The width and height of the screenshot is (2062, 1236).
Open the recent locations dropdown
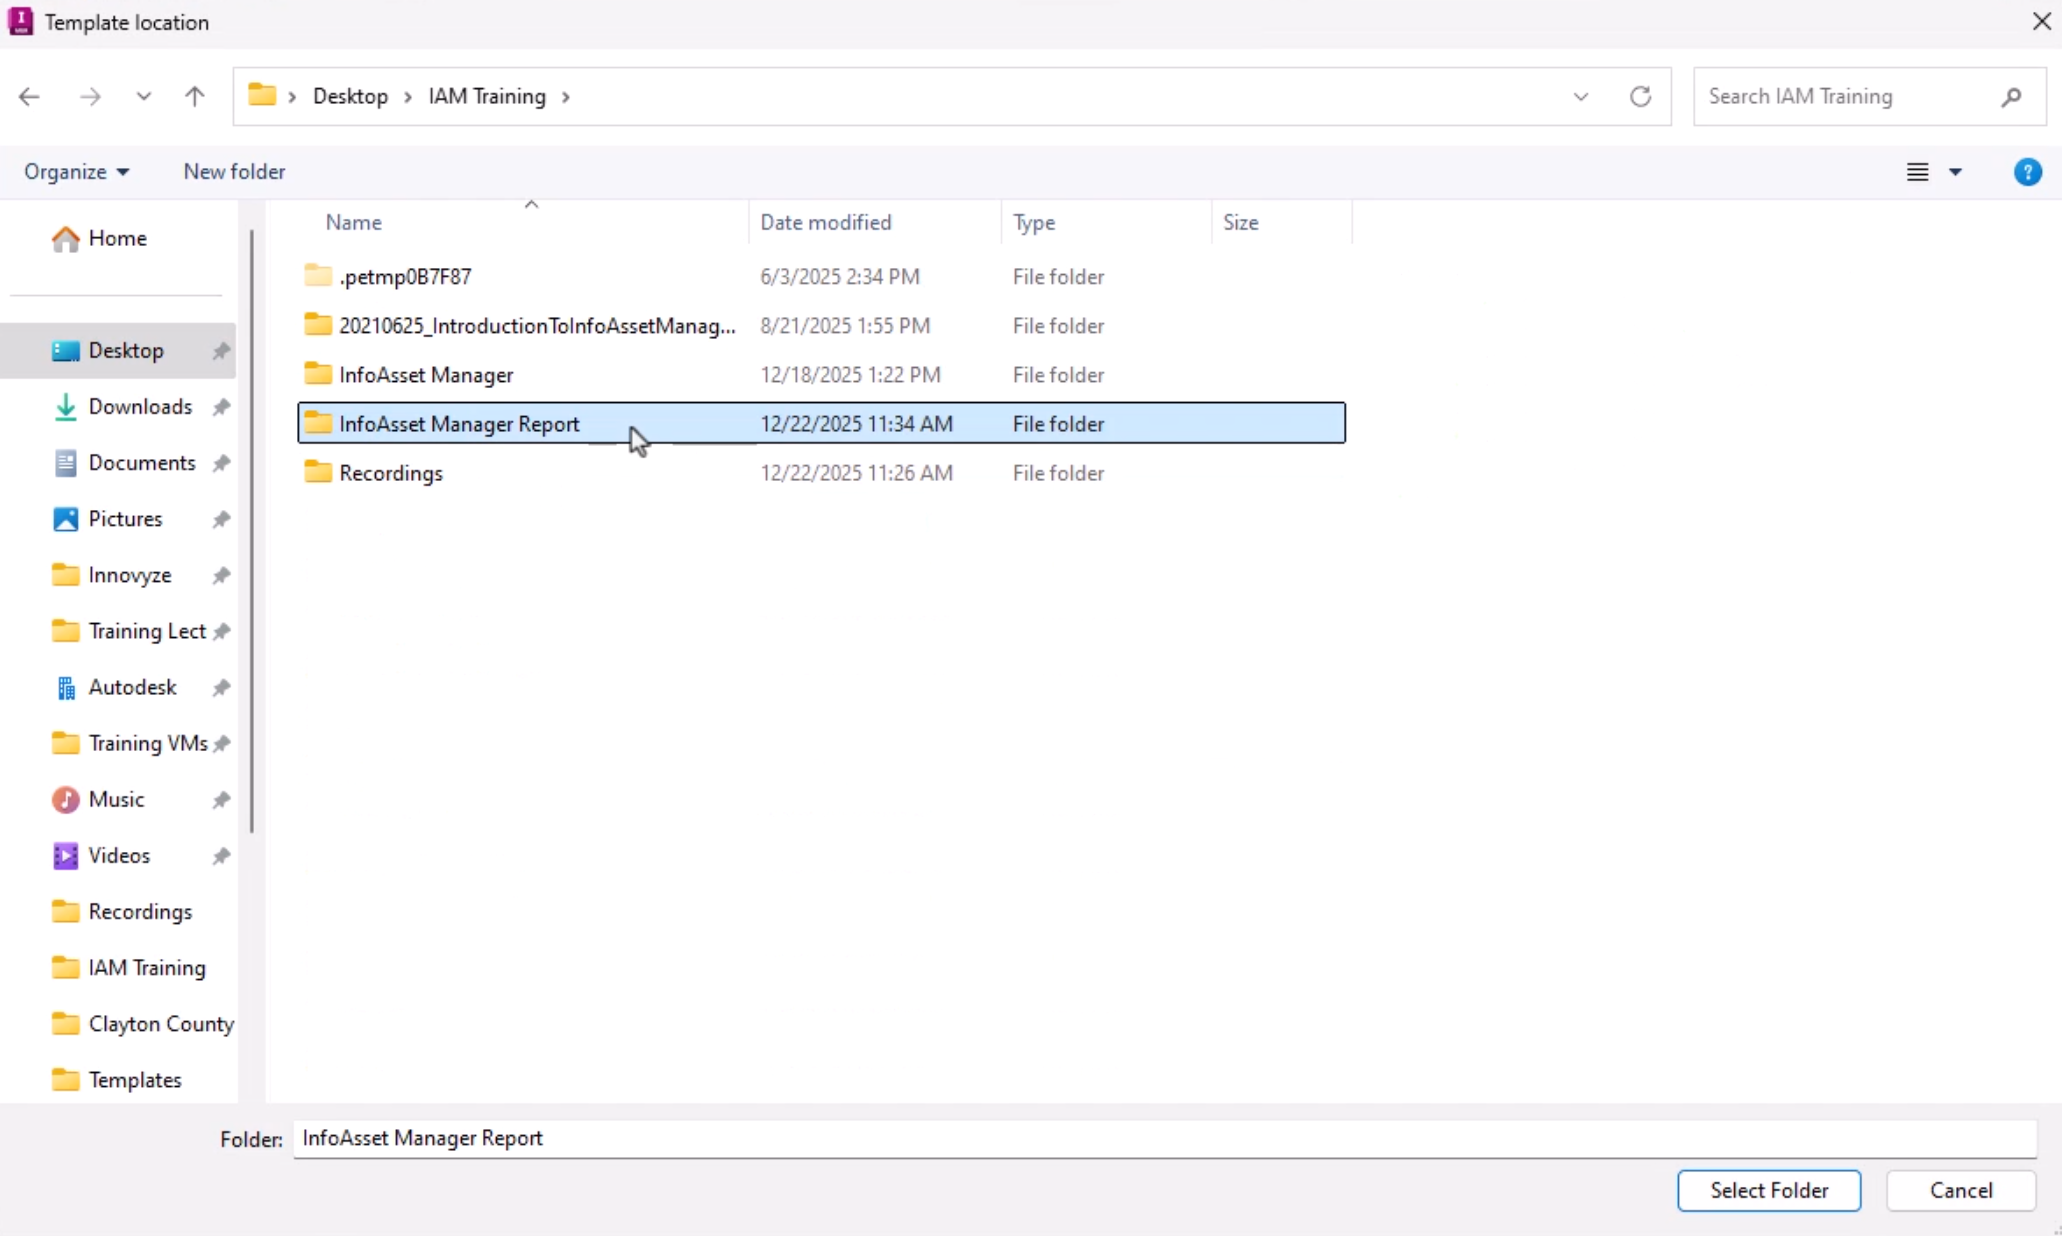[x=143, y=96]
